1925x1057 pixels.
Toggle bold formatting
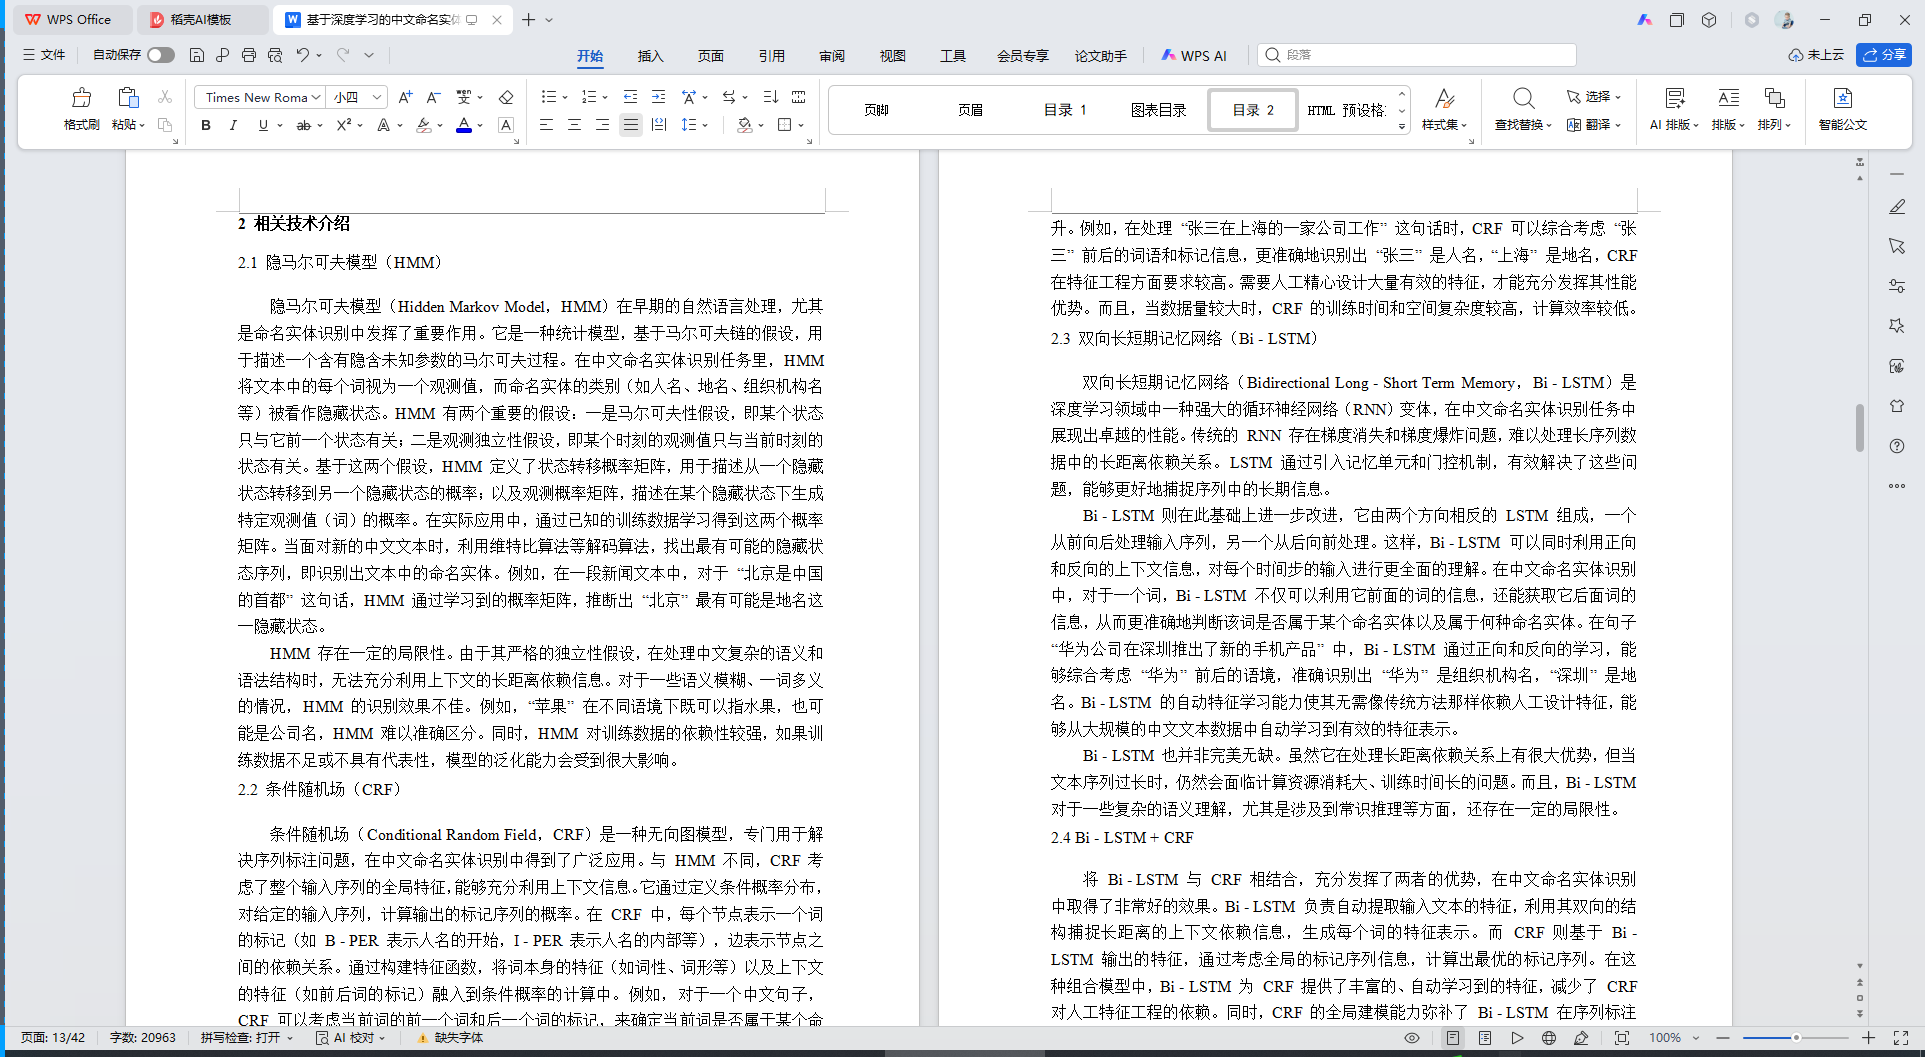[x=206, y=125]
